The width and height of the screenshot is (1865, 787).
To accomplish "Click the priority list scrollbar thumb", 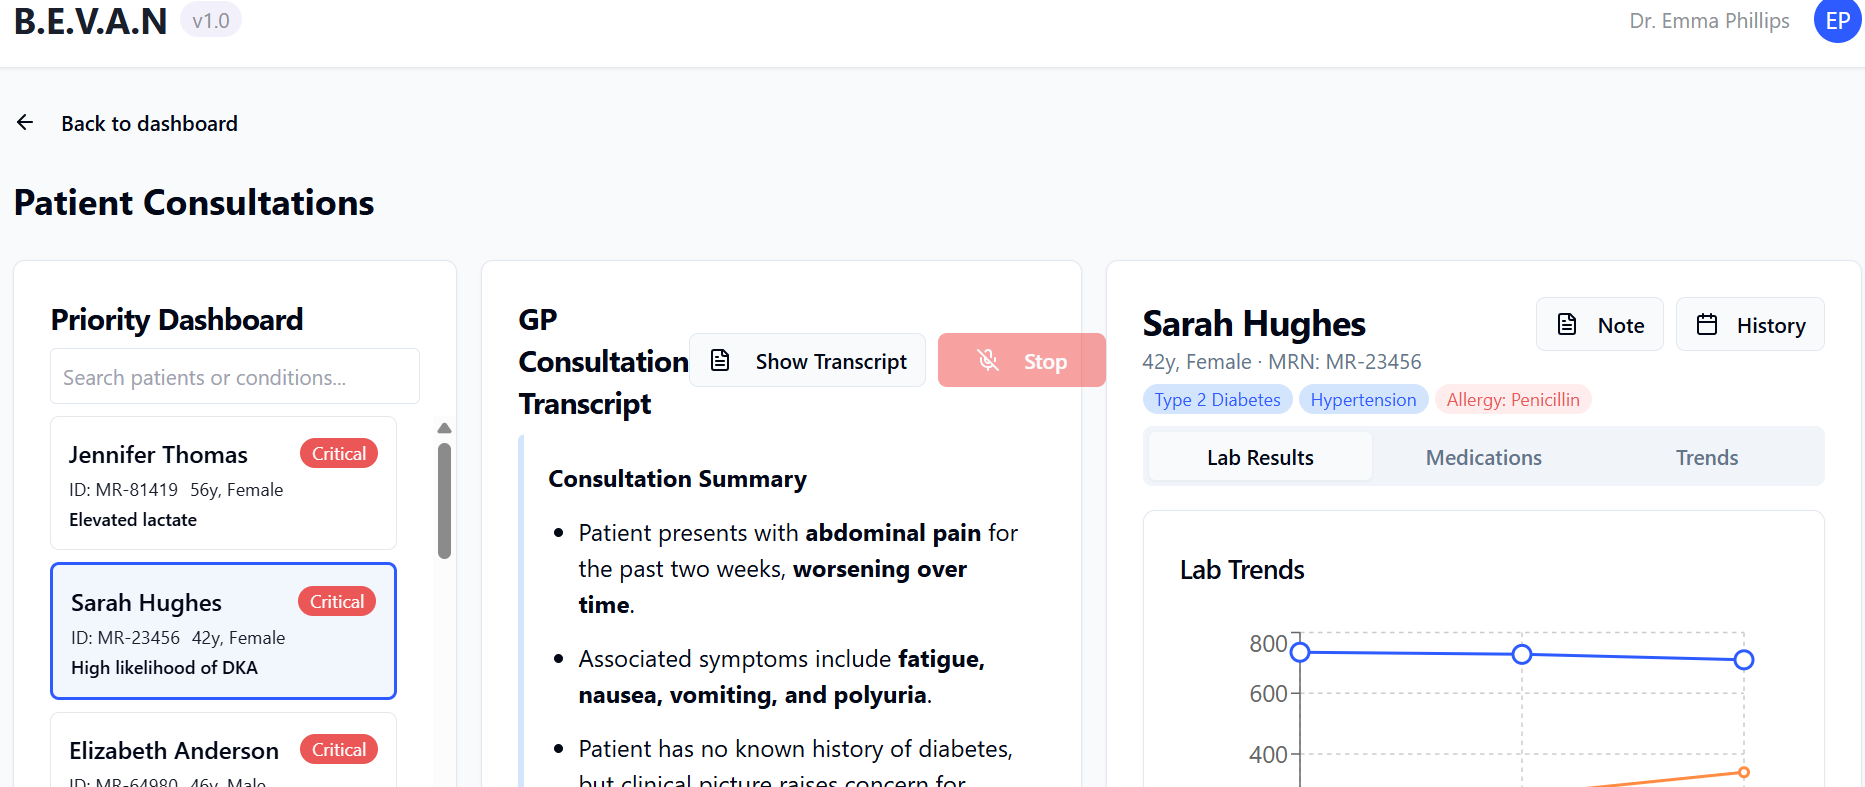I will click(445, 500).
